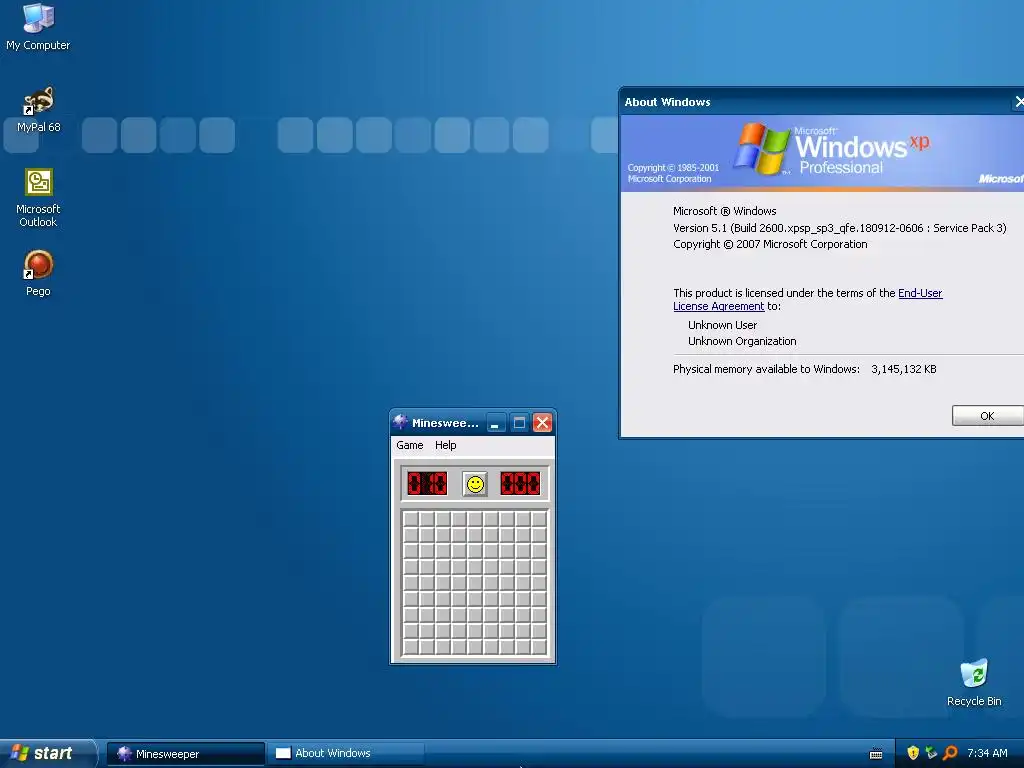Select the Pego shortcut icon
The width and height of the screenshot is (1024, 768).
(x=38, y=273)
